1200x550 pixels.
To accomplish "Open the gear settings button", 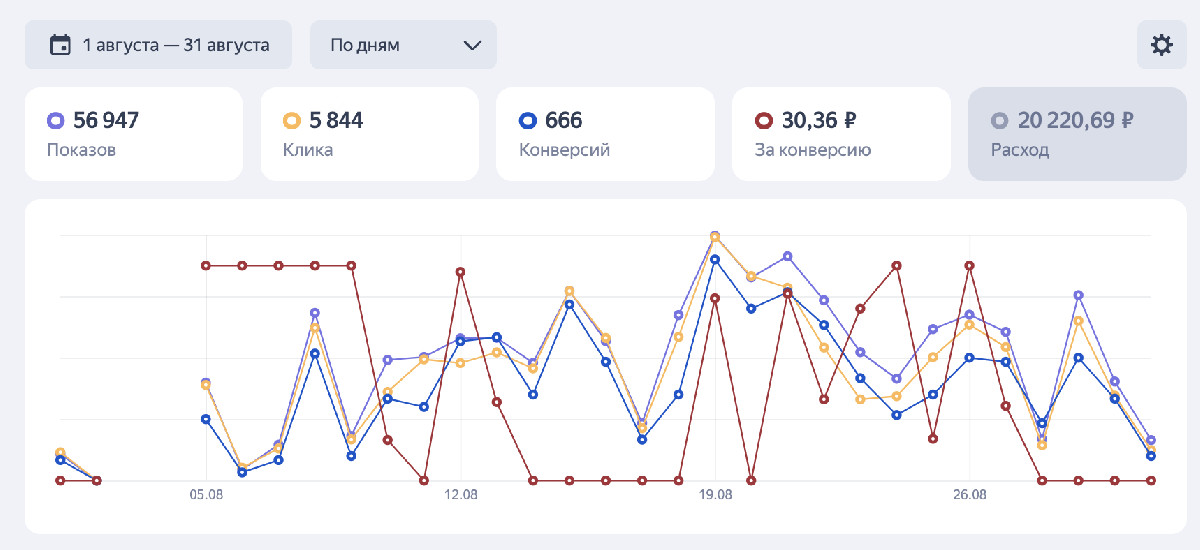I will 1161,45.
